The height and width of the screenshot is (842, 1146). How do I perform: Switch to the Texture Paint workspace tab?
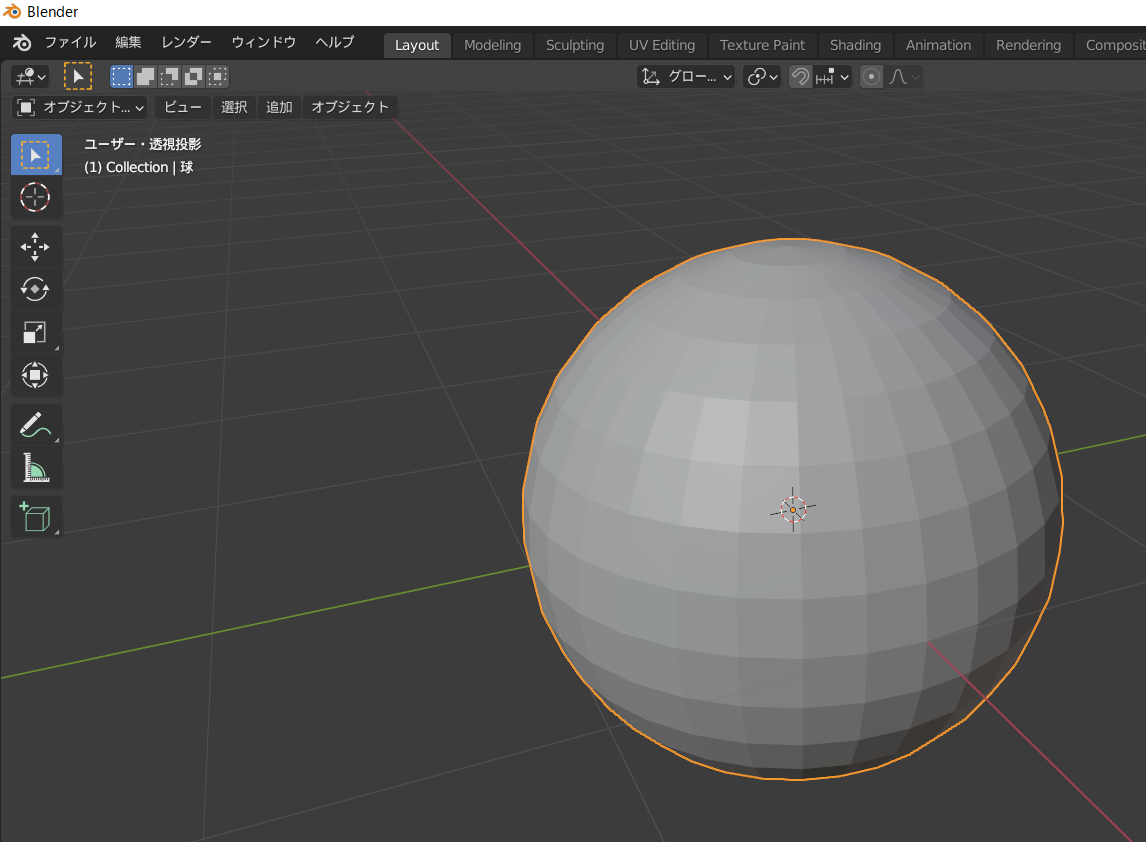pos(762,45)
